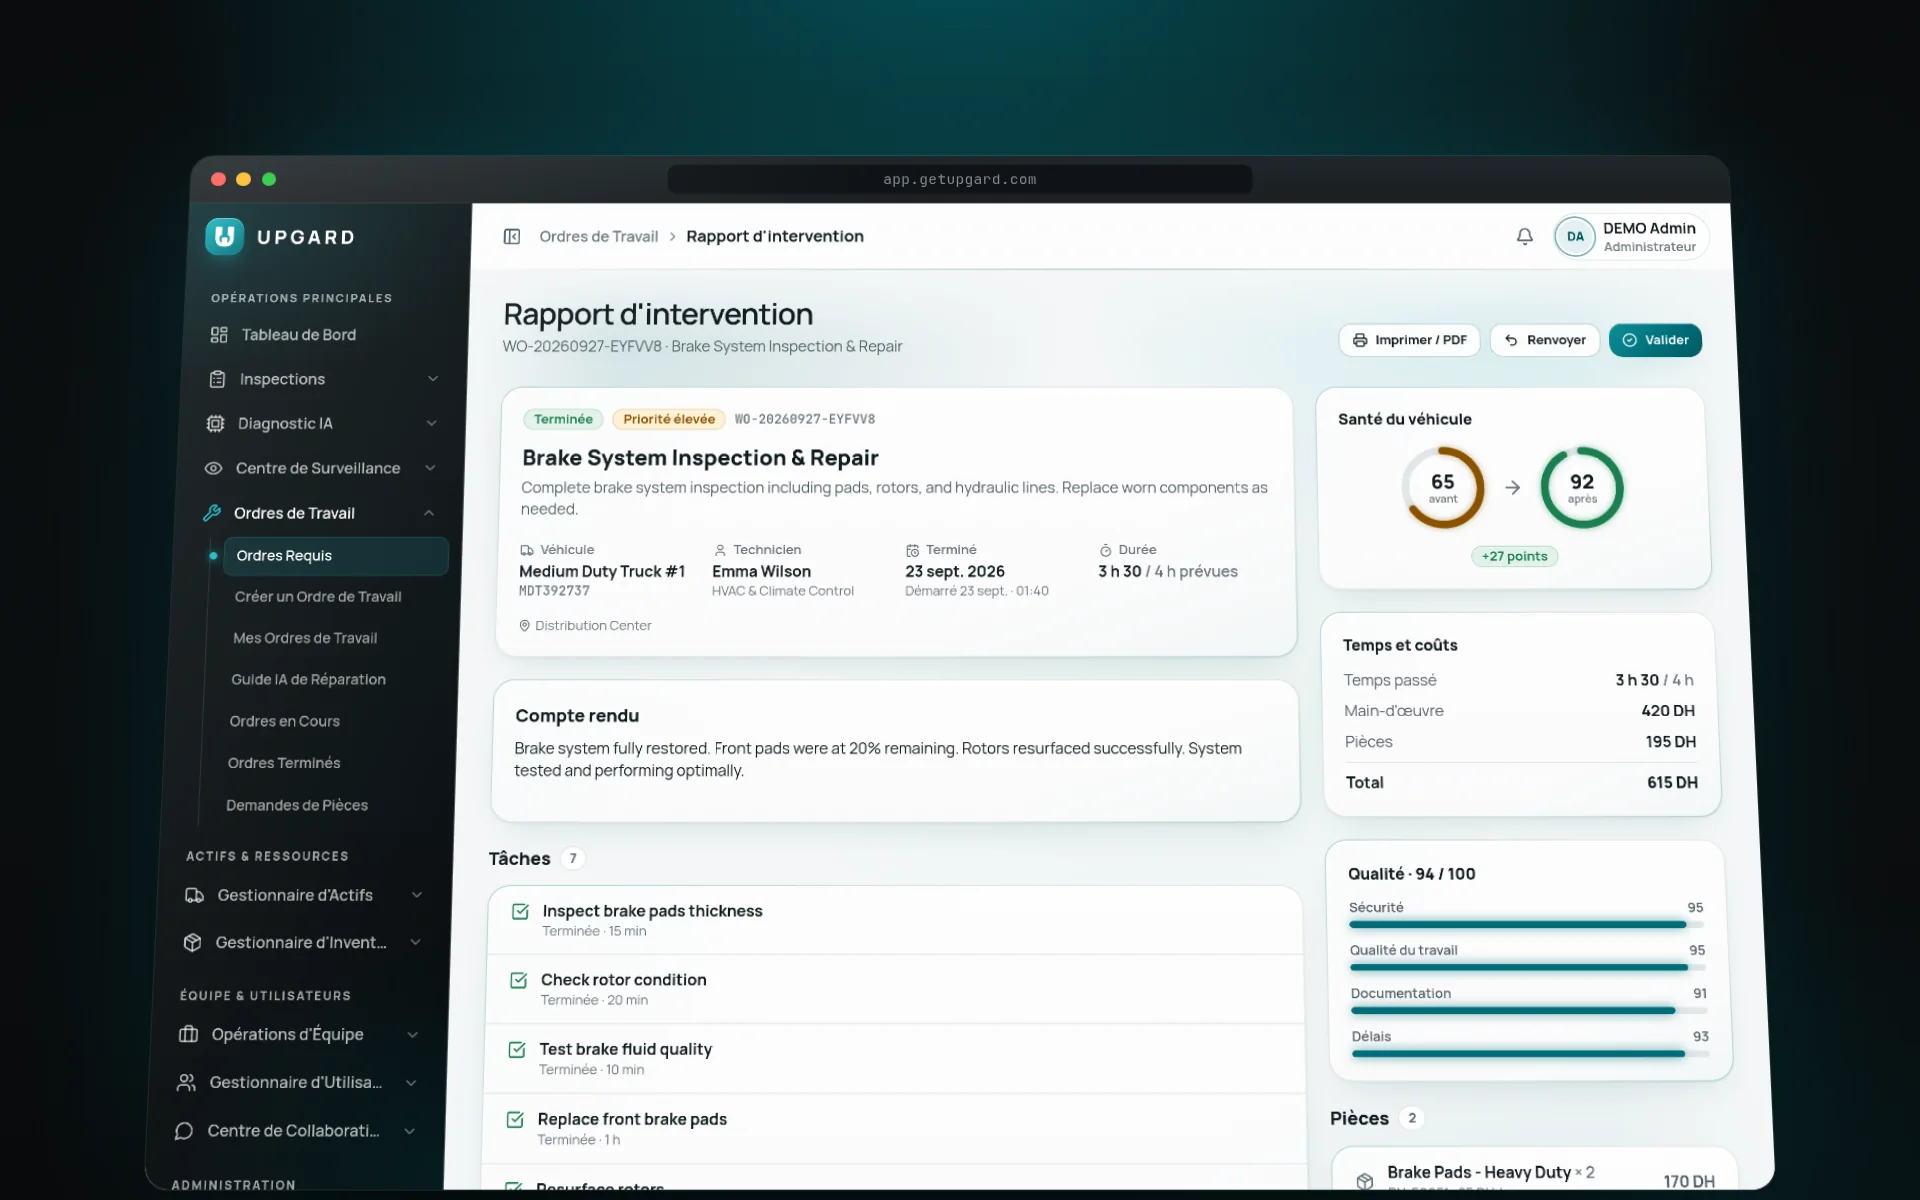Click the Imprimer / PDF button
The image size is (1920, 1200).
(x=1409, y=340)
